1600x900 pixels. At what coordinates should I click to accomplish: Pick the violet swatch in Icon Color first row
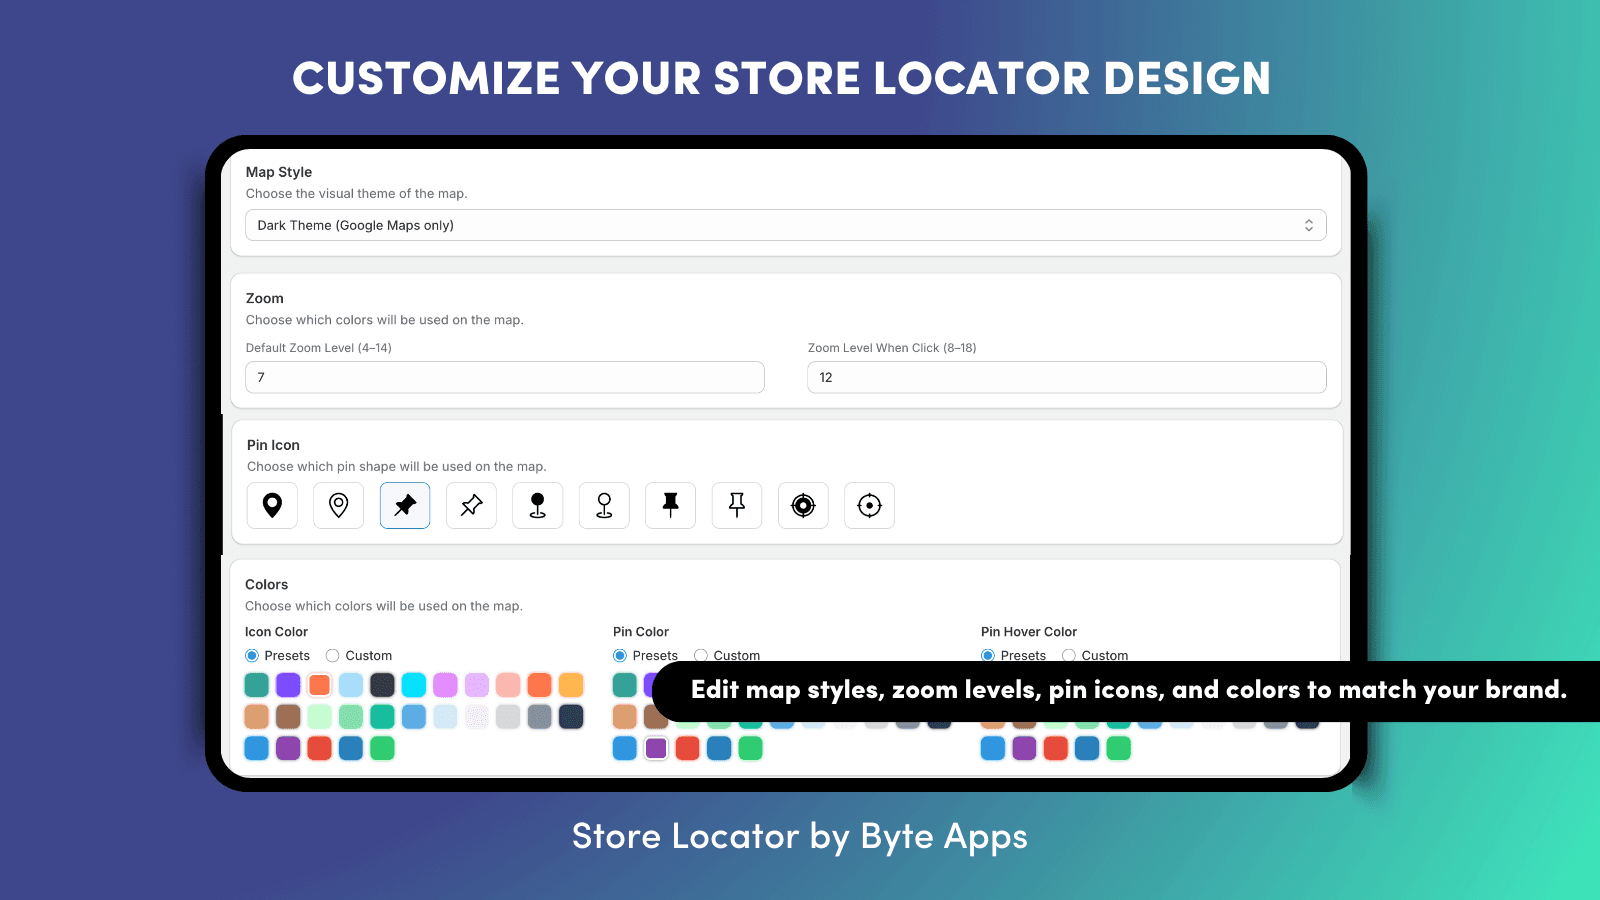click(x=288, y=685)
